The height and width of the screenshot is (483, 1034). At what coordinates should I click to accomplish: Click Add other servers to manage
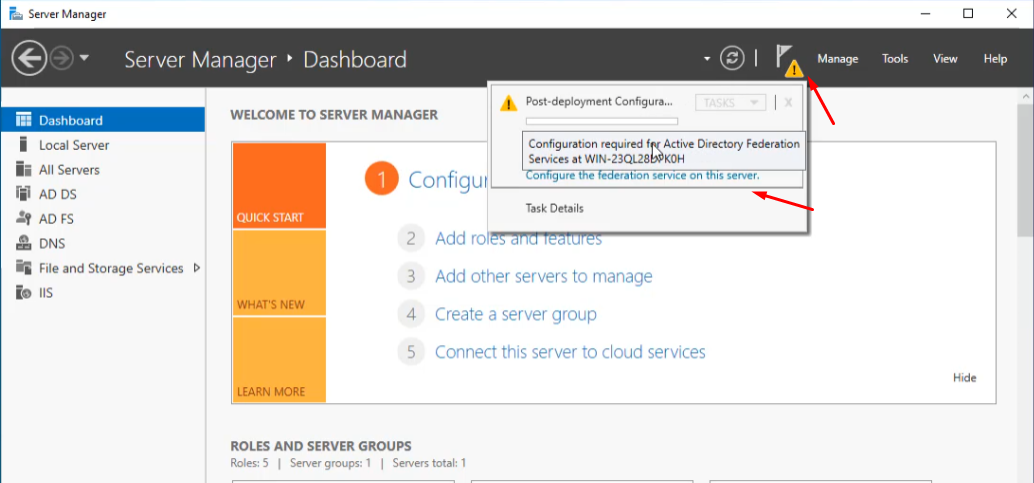pos(543,276)
